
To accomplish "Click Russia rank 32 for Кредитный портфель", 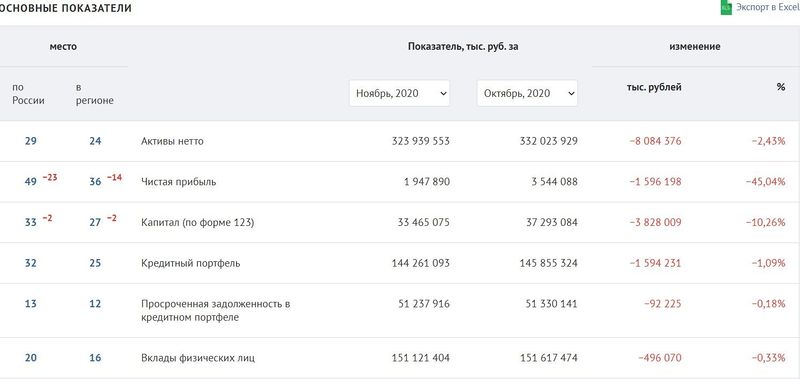I will click(x=31, y=264).
